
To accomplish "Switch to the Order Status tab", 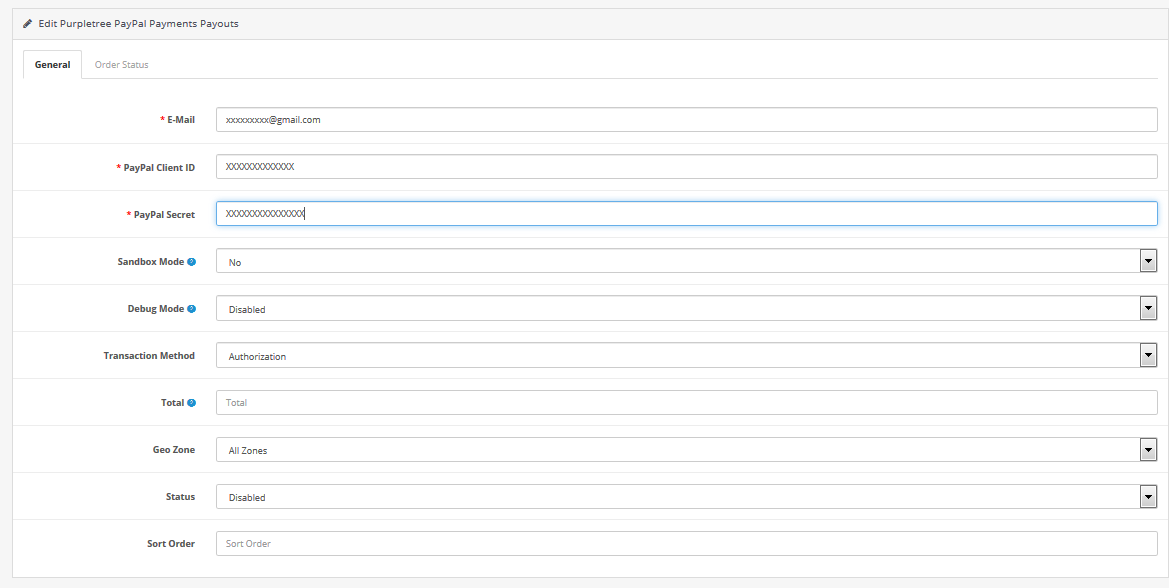I will coord(122,65).
